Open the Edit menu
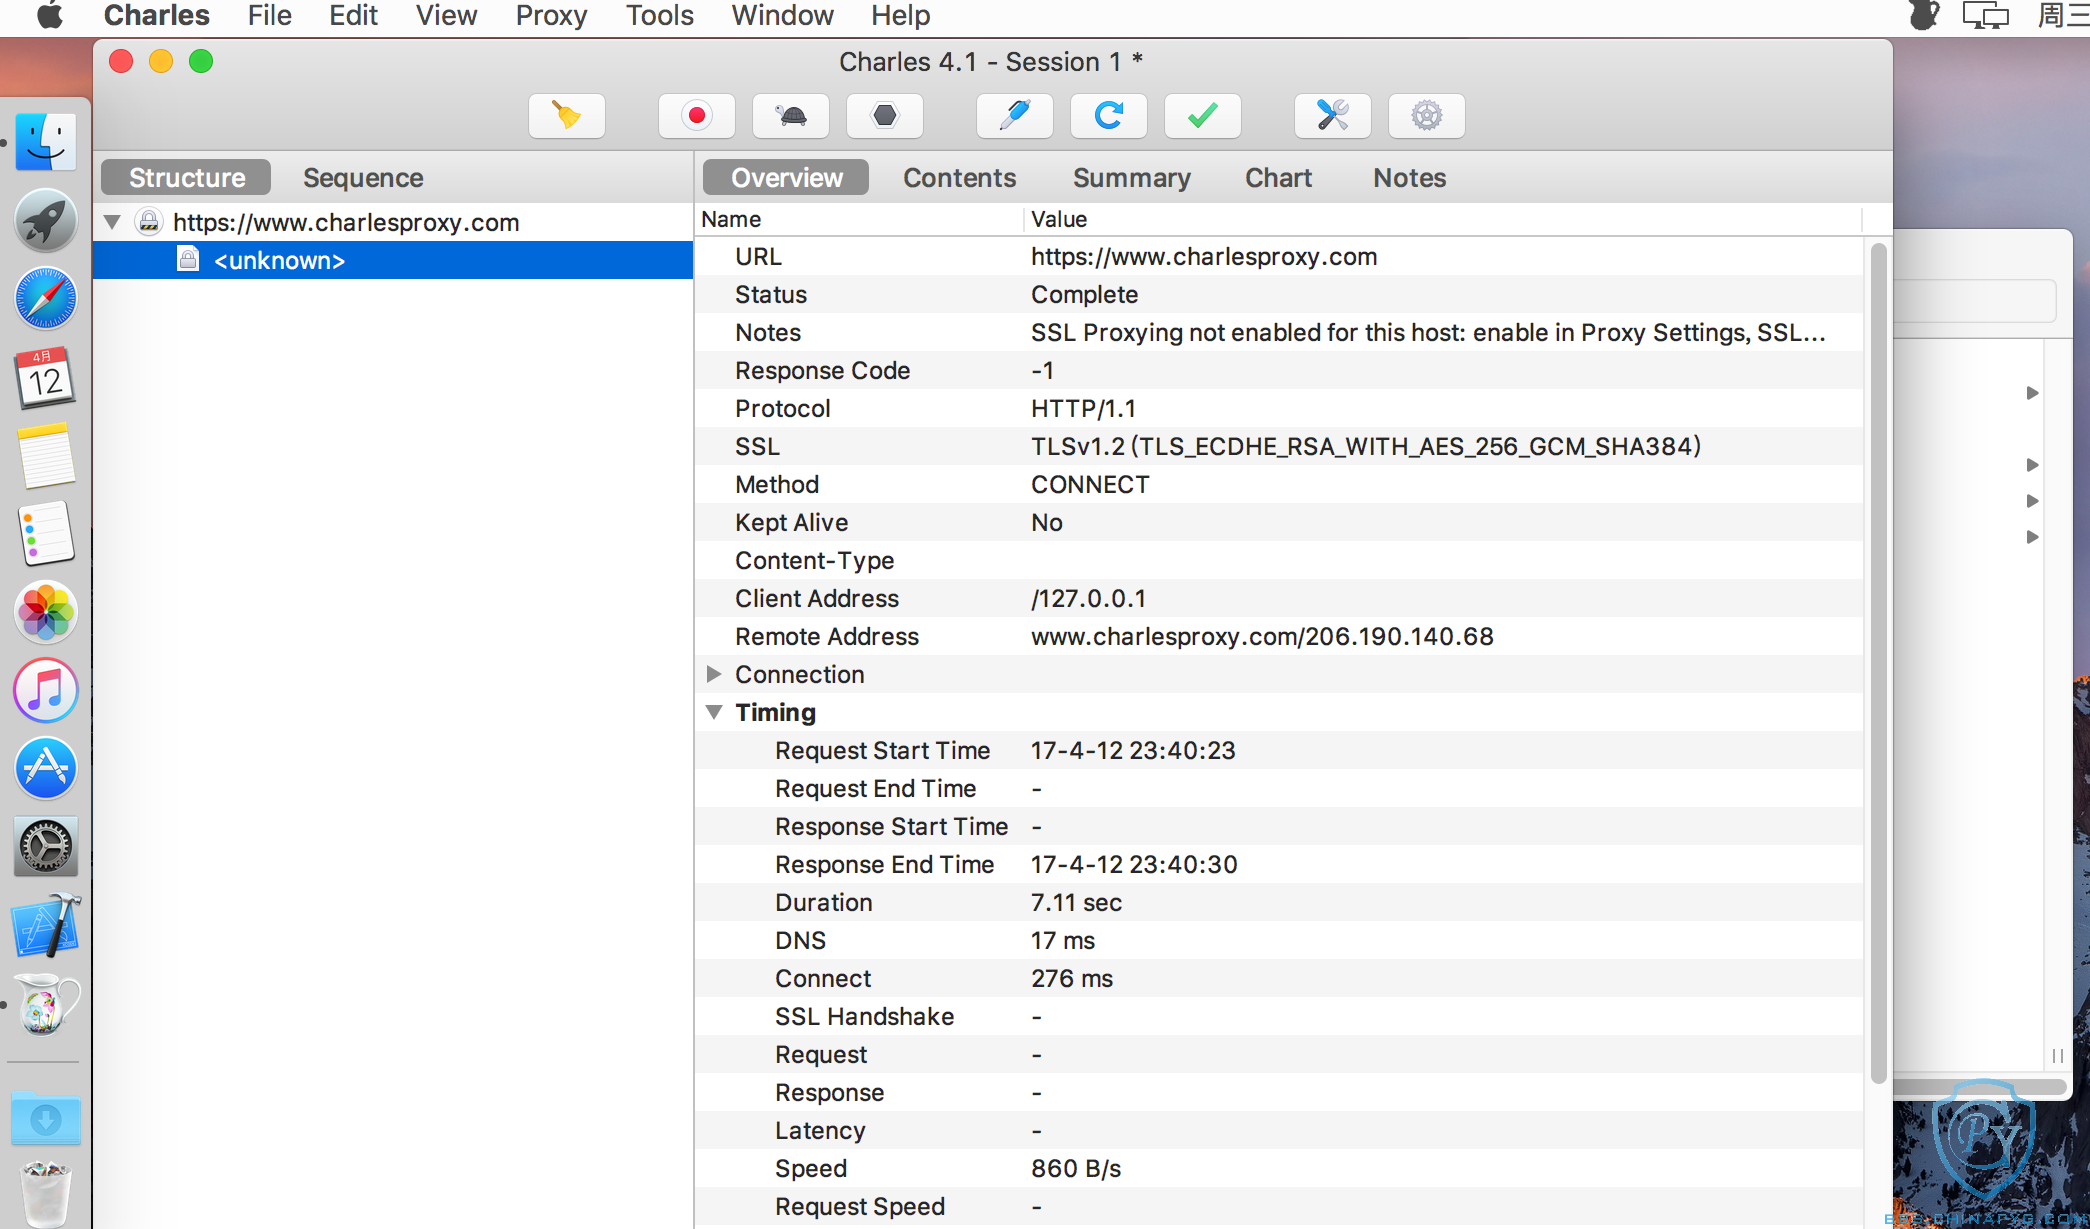 click(x=353, y=16)
